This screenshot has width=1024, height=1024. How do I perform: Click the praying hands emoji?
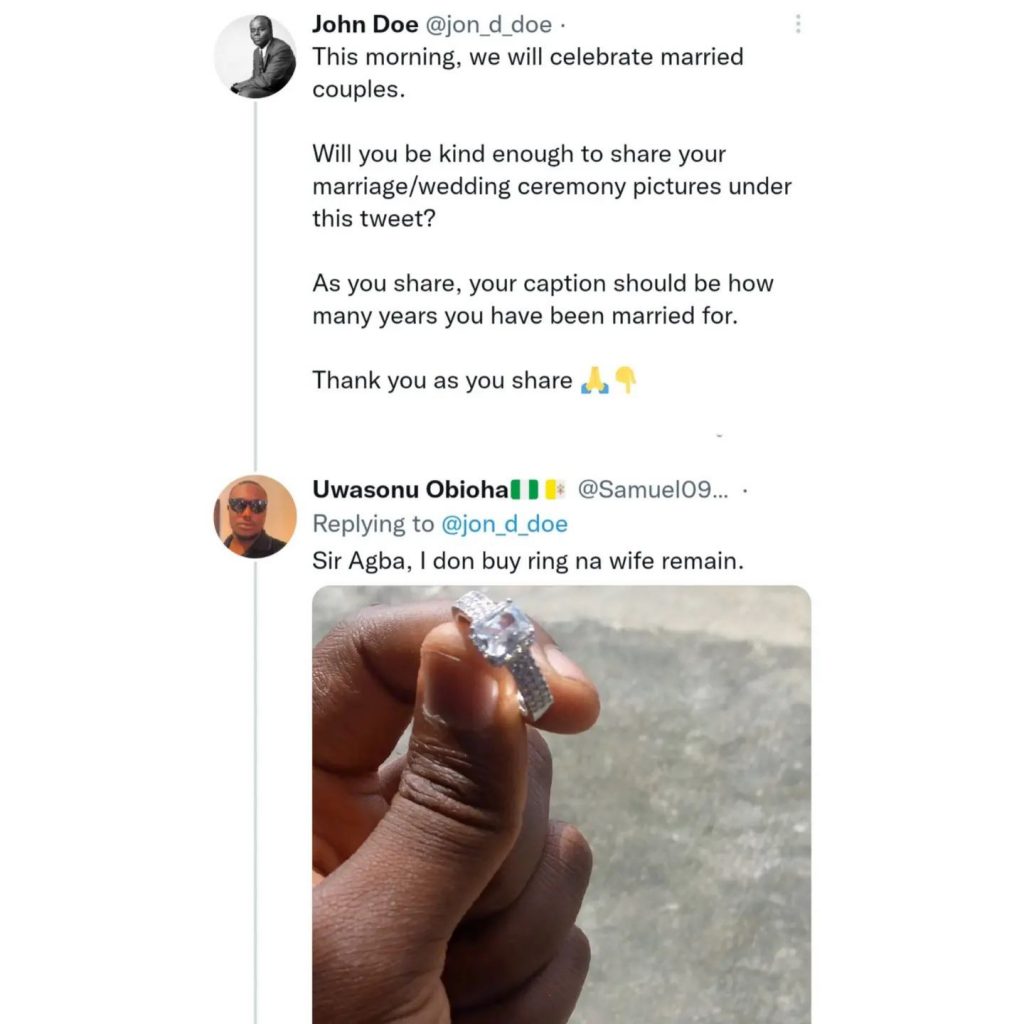point(595,380)
